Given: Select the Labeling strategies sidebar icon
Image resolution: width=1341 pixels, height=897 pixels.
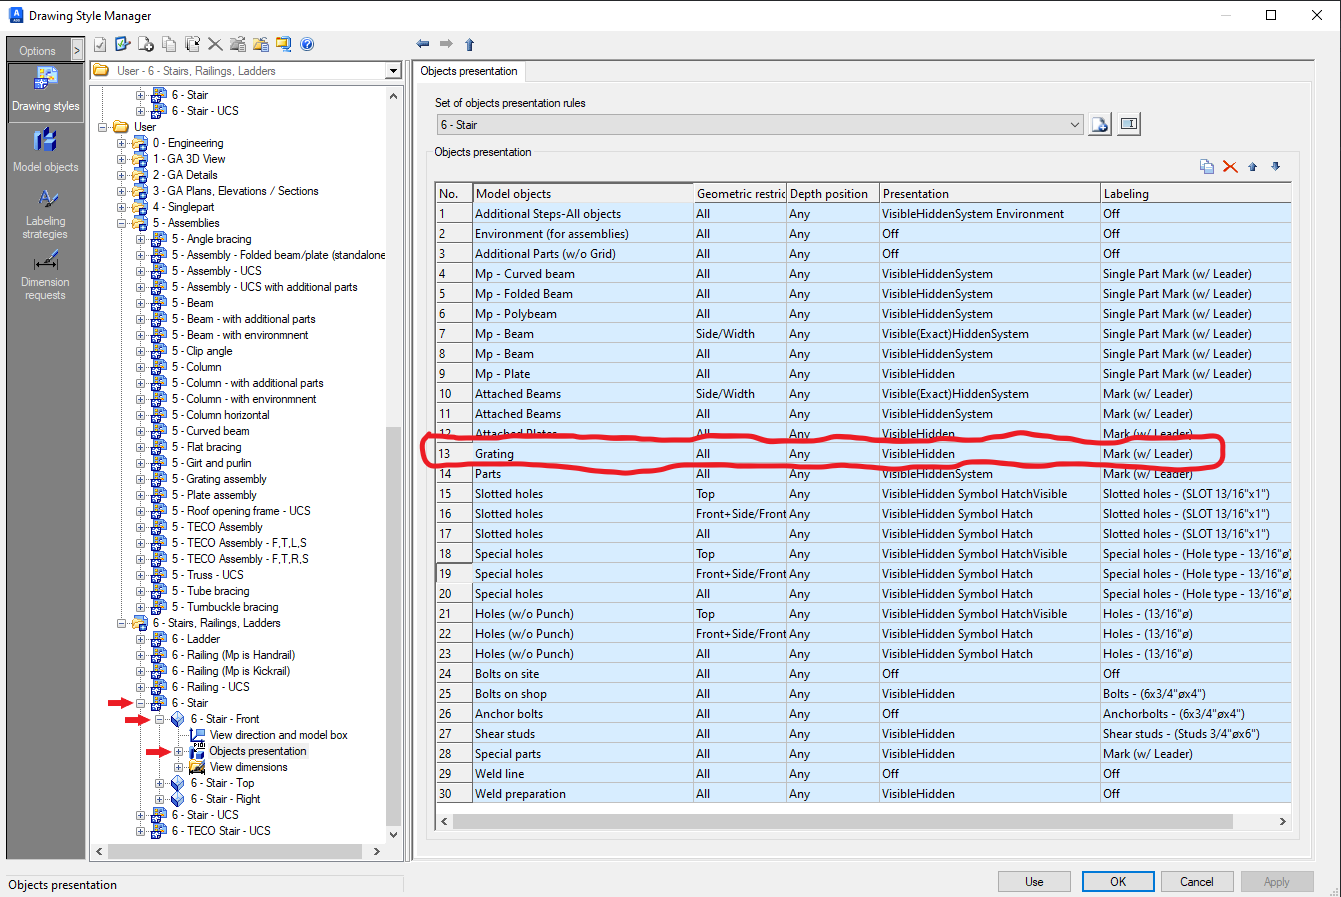Looking at the screenshot, I should pos(45,212).
